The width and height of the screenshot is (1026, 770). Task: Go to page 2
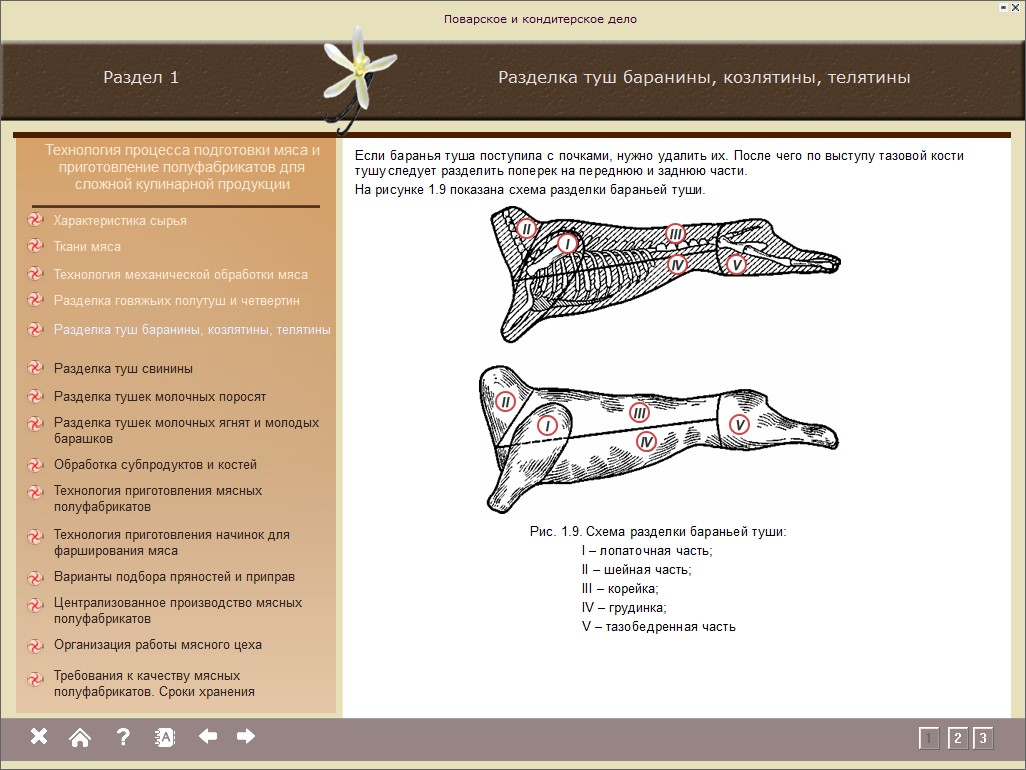[x=957, y=739]
